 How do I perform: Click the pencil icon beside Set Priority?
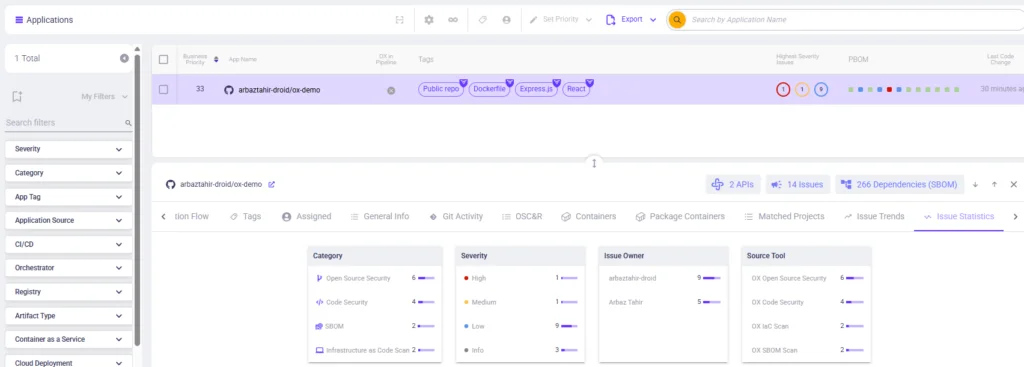(x=534, y=20)
